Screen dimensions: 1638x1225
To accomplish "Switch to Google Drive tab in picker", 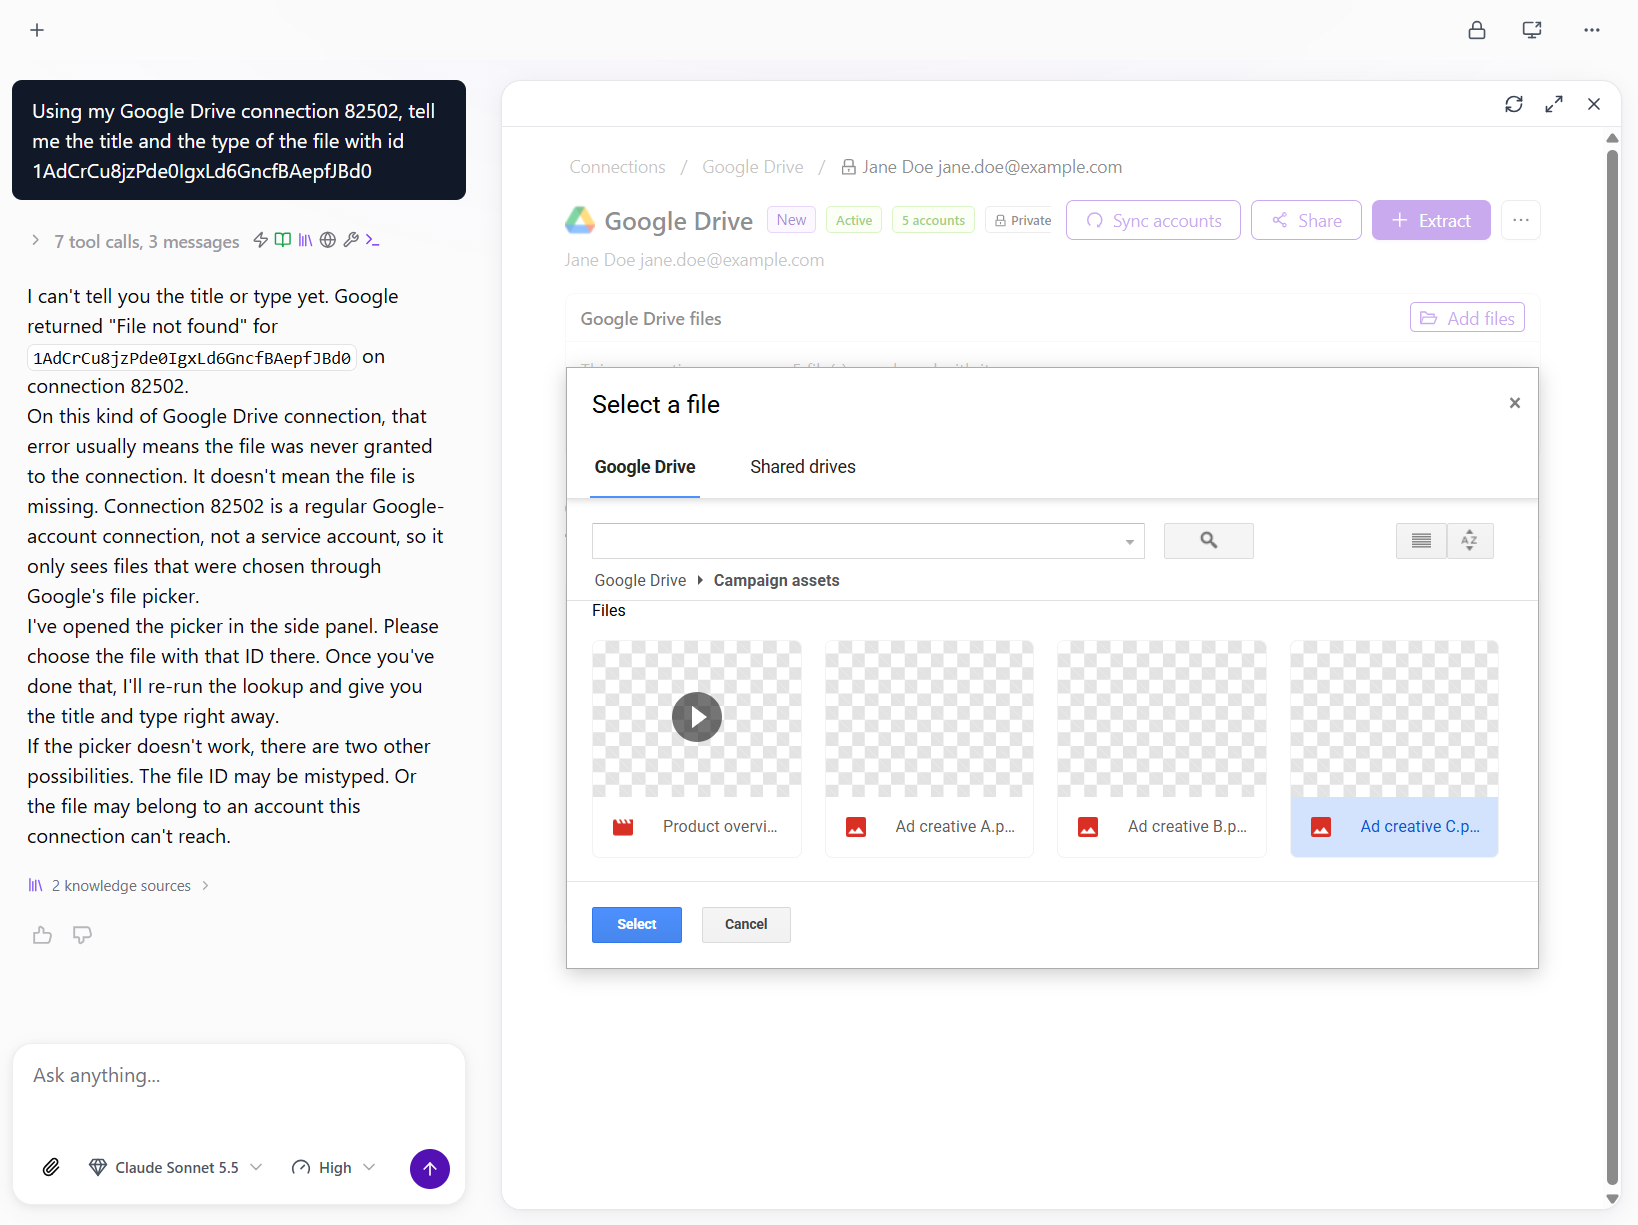I will tap(645, 467).
